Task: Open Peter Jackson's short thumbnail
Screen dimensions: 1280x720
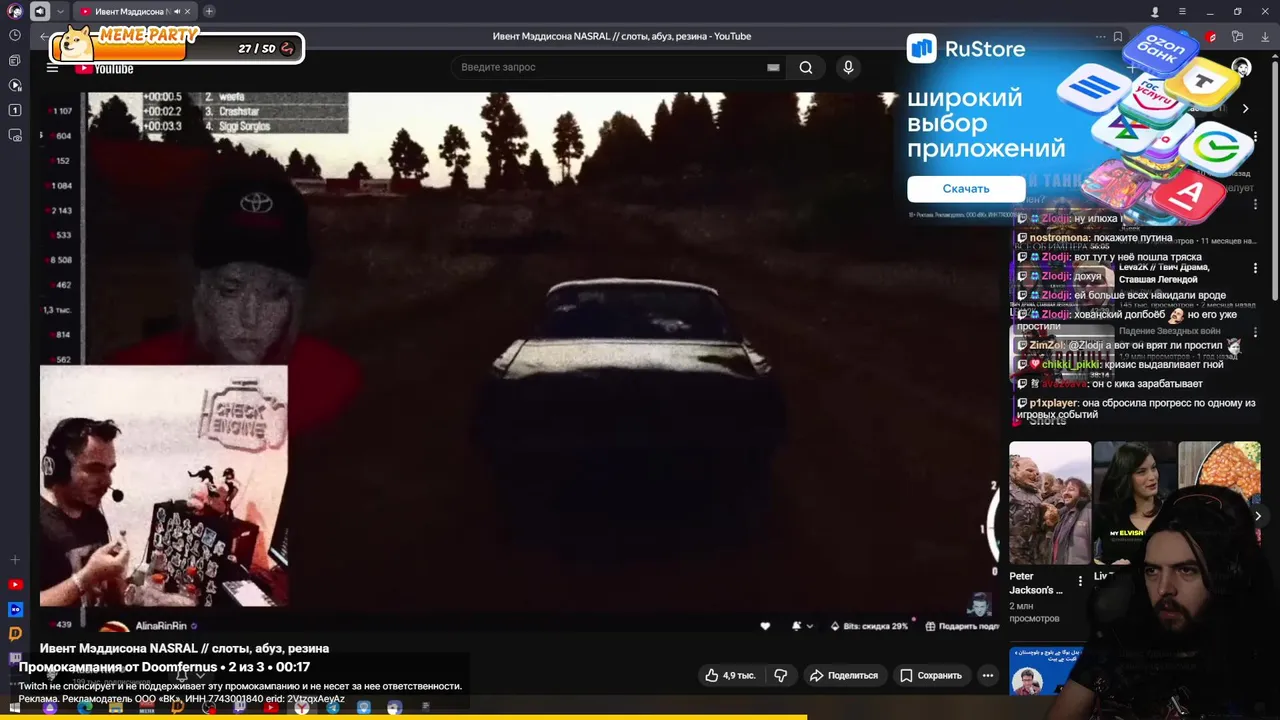Action: click(x=1049, y=503)
